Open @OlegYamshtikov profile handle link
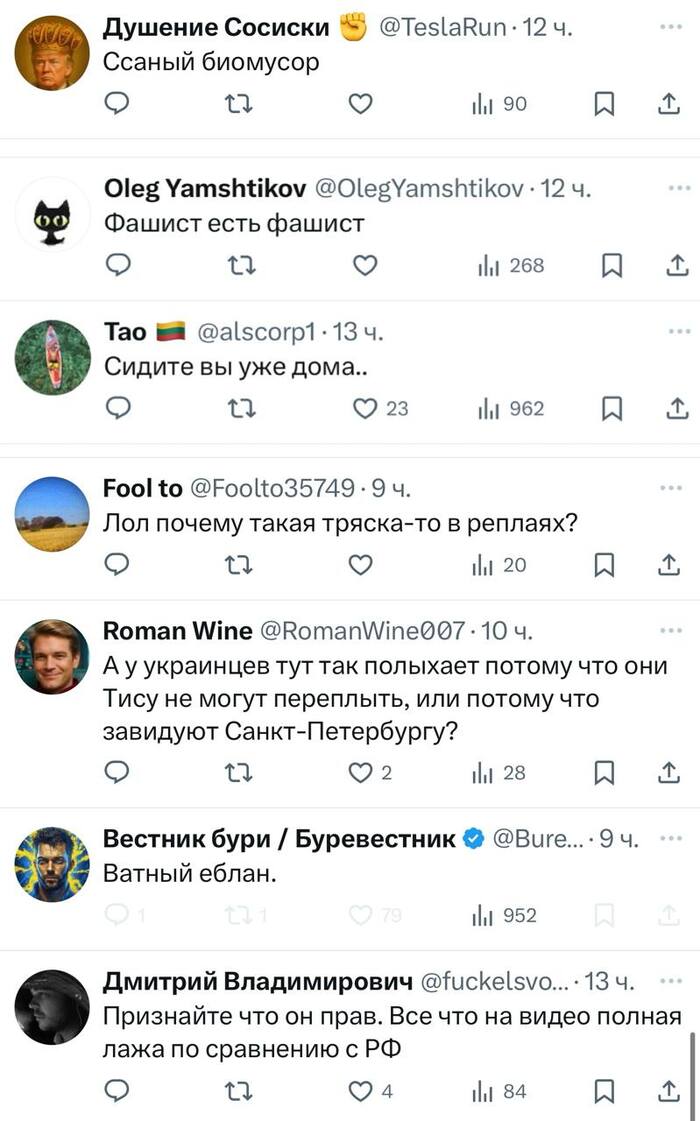This screenshot has height=1121, width=700. 421,188
